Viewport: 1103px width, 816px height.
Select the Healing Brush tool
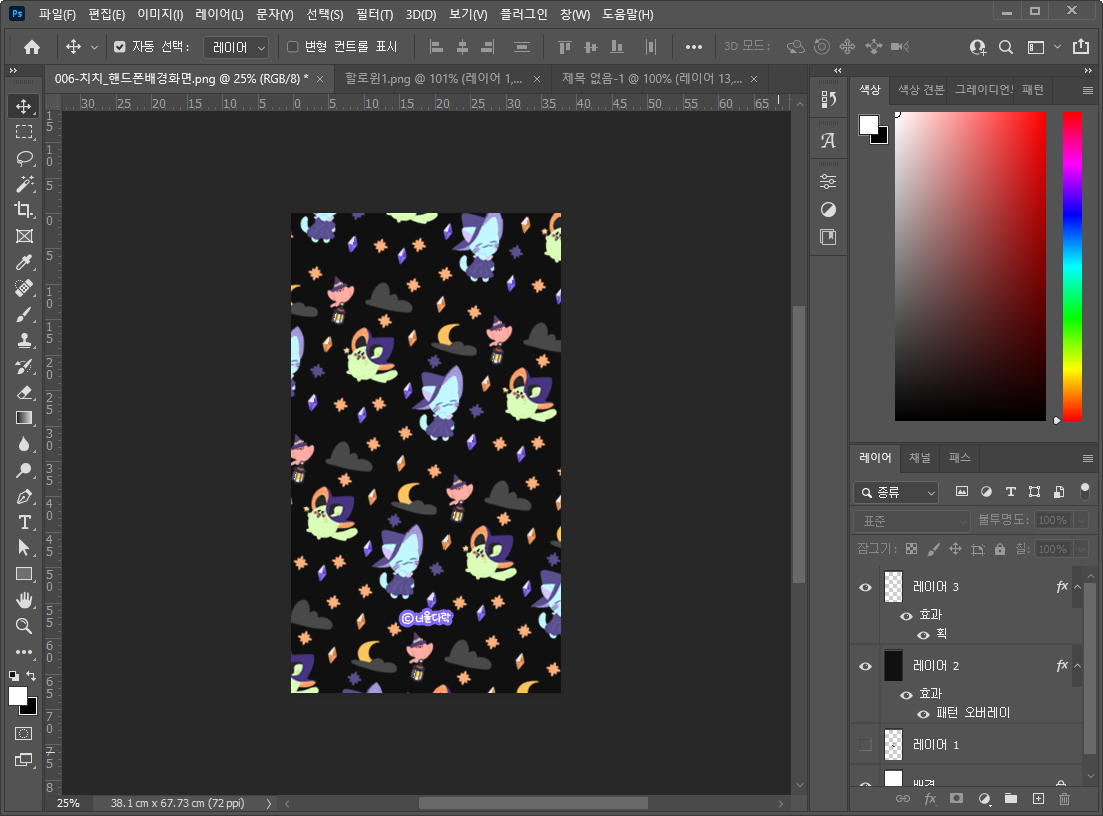[x=24, y=288]
